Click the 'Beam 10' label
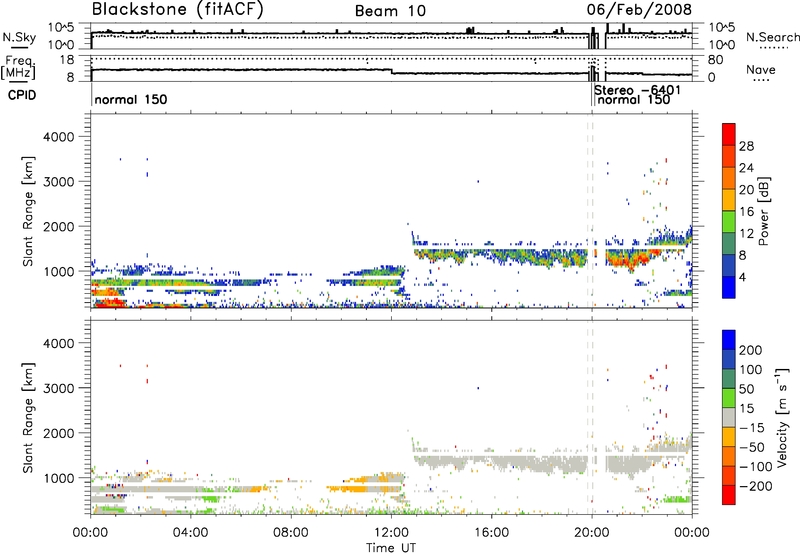This screenshot has height=554, width=800. tap(390, 11)
